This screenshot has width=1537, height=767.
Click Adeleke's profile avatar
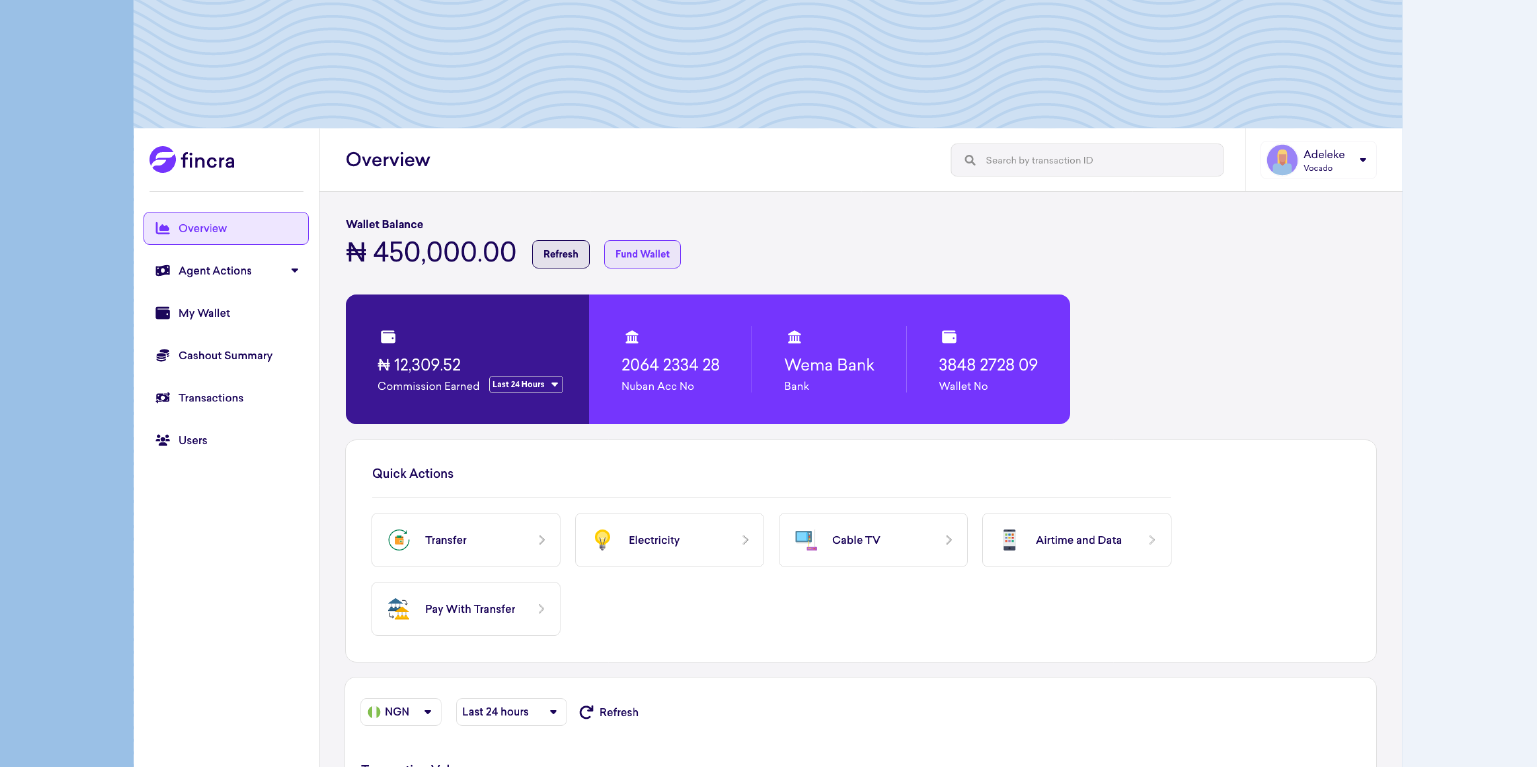coord(1282,160)
